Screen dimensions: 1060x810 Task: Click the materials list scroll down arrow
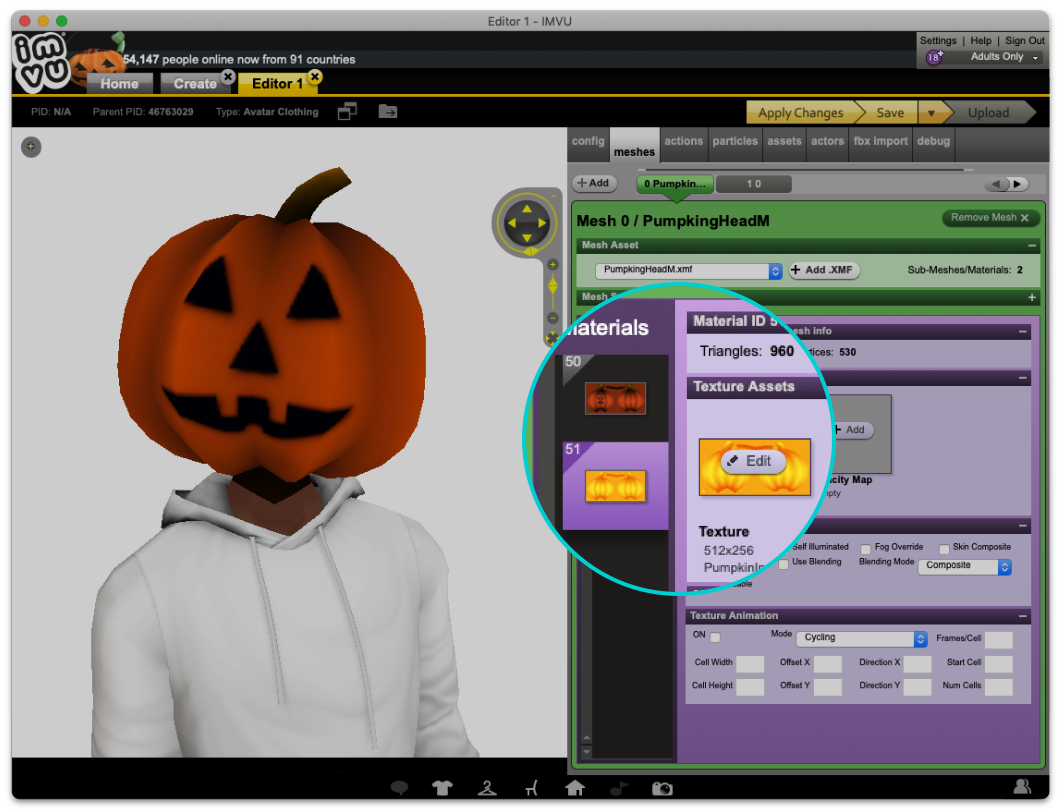pos(587,752)
